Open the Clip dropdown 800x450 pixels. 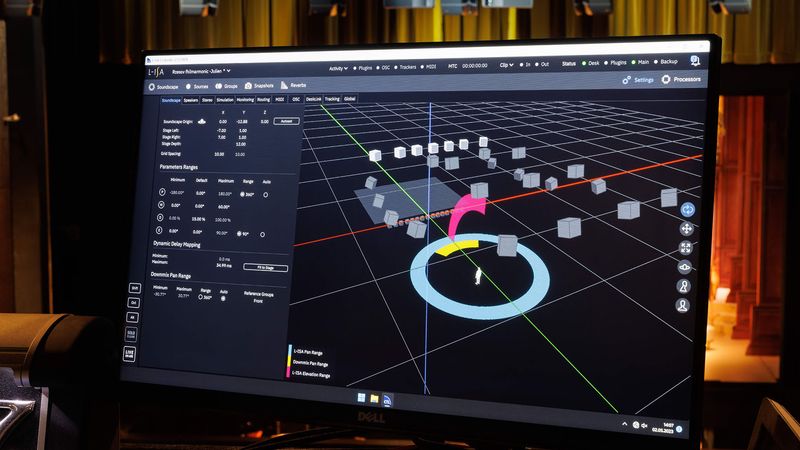(x=506, y=65)
